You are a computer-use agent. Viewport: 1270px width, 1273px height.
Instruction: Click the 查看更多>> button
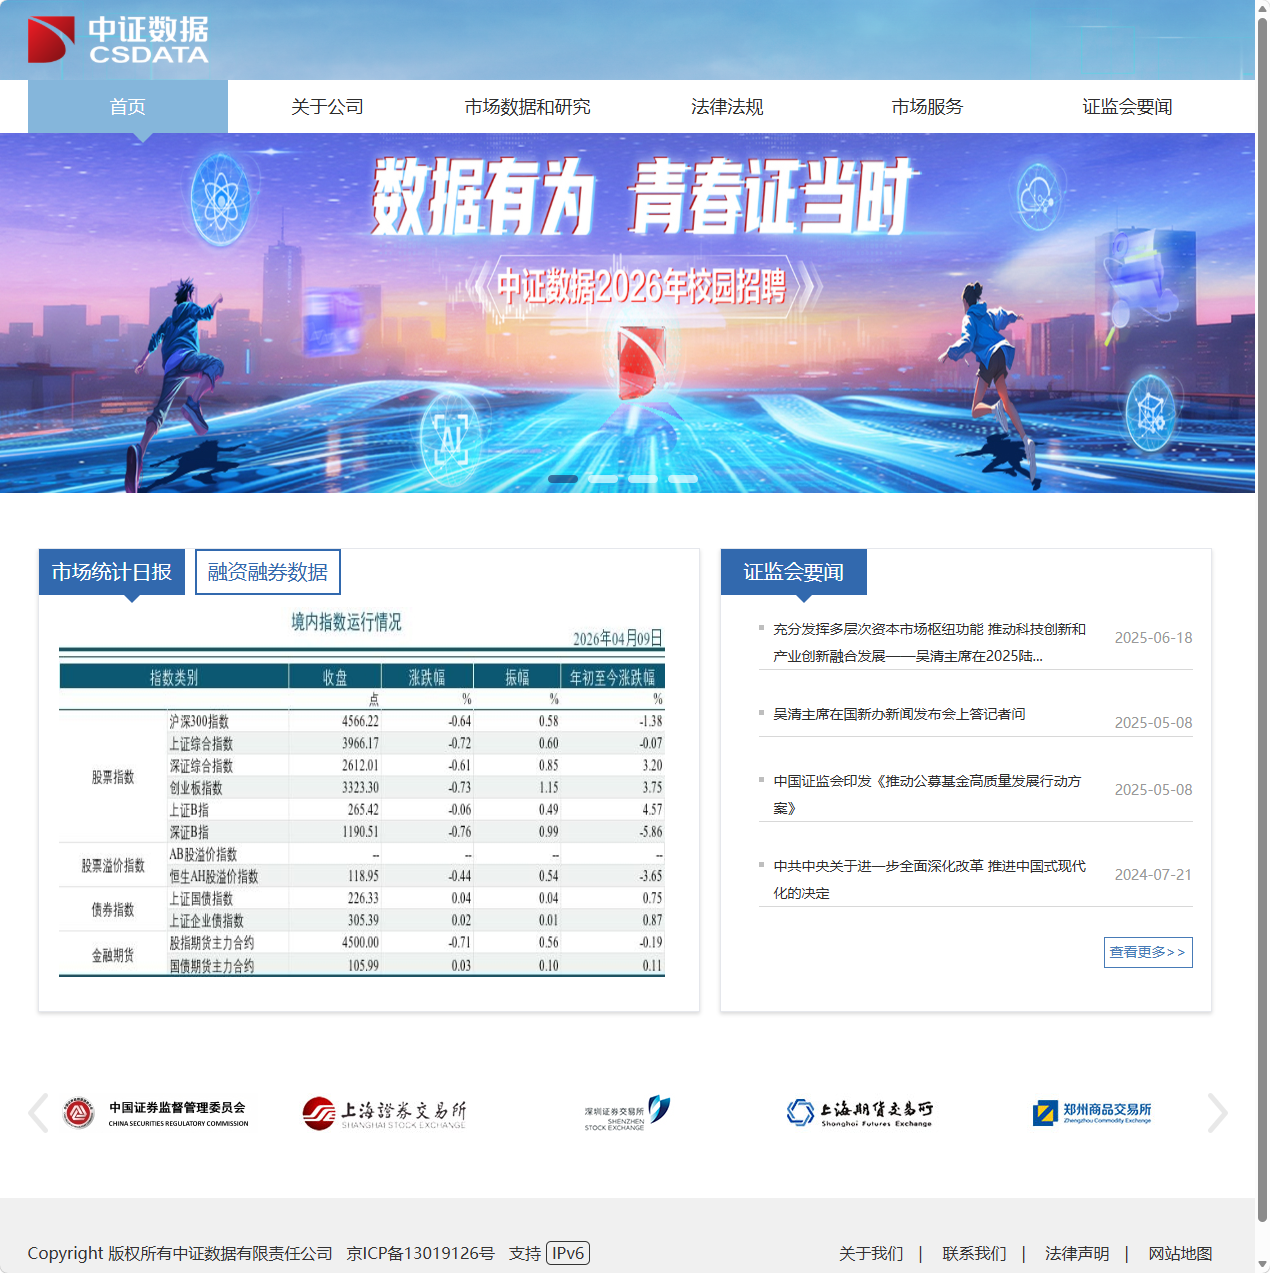click(x=1147, y=952)
